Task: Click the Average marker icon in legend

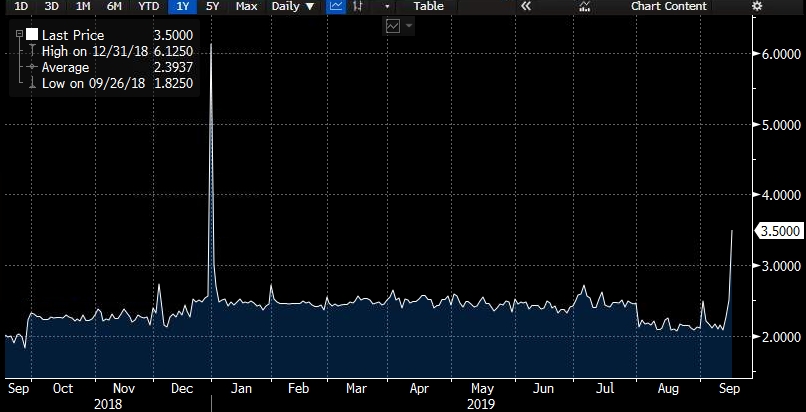Action: point(32,67)
